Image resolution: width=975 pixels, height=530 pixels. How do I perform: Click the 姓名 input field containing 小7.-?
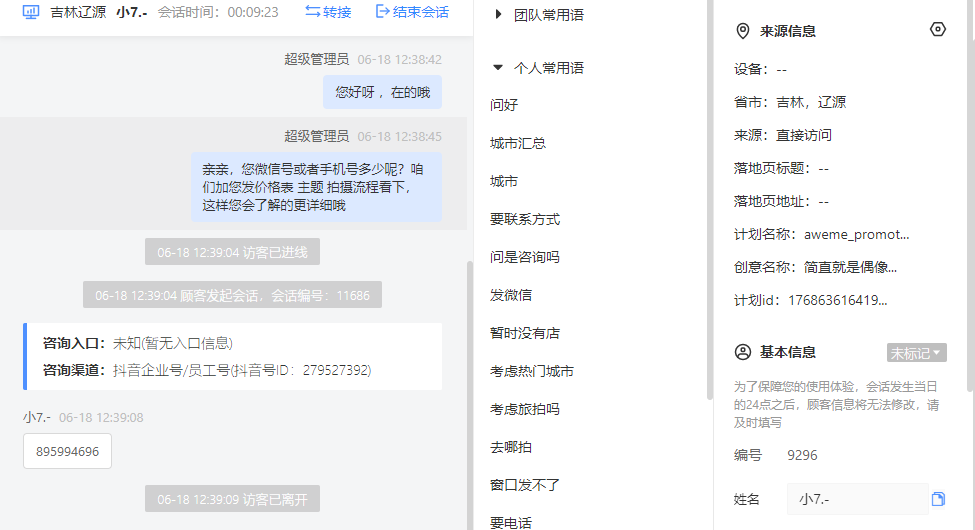(857, 499)
